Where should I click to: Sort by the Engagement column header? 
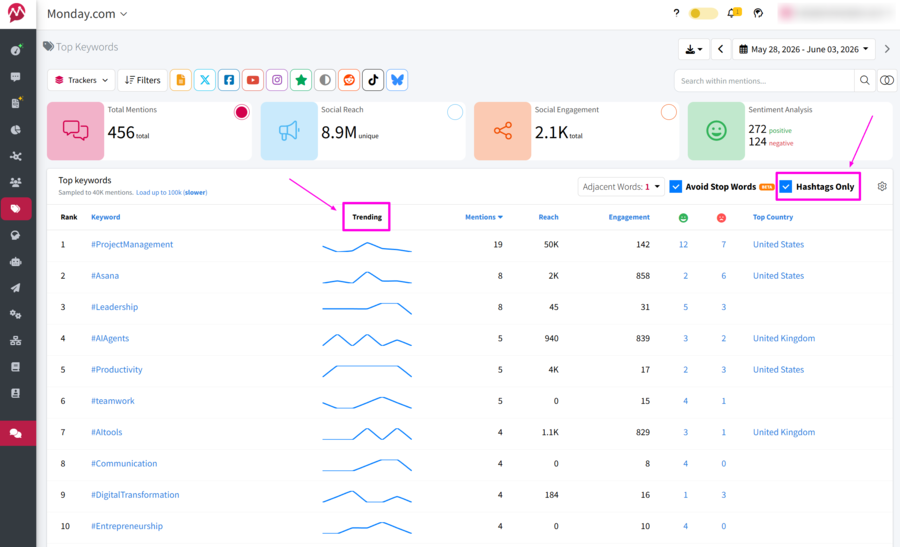[x=629, y=217]
